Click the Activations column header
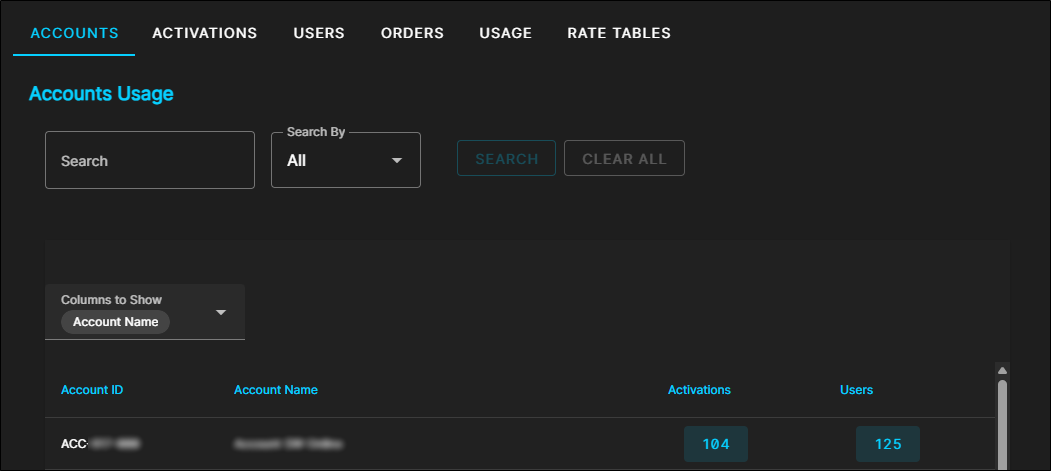Screen dimensions: 1051x471 (x=699, y=390)
